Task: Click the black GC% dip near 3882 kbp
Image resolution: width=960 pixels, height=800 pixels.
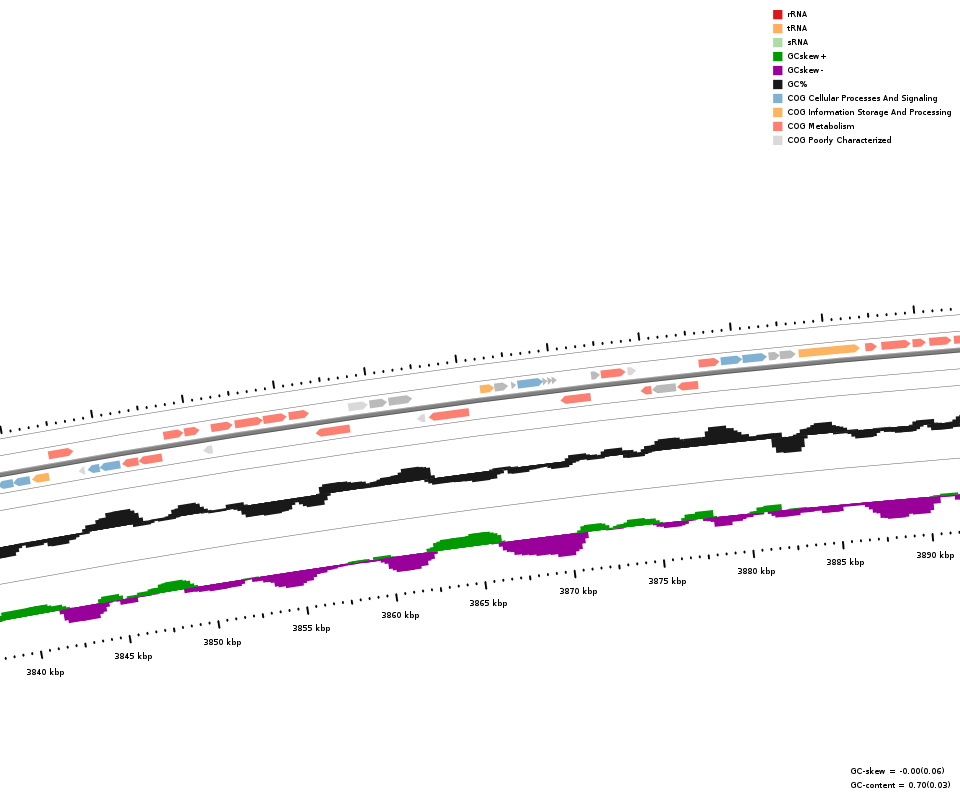Action: click(788, 443)
